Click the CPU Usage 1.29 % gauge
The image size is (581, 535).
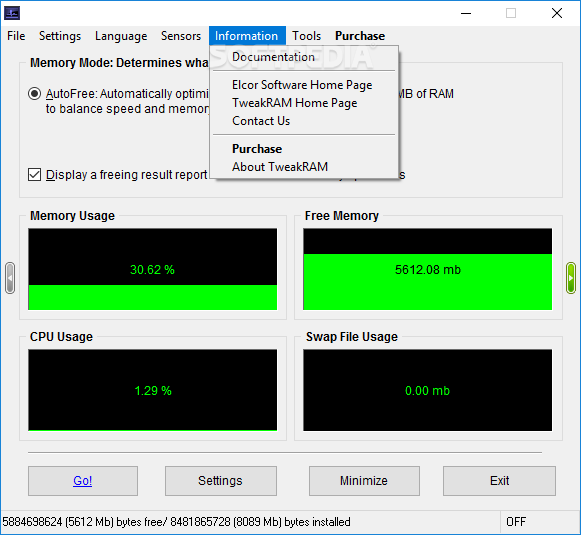pyautogui.click(x=153, y=390)
